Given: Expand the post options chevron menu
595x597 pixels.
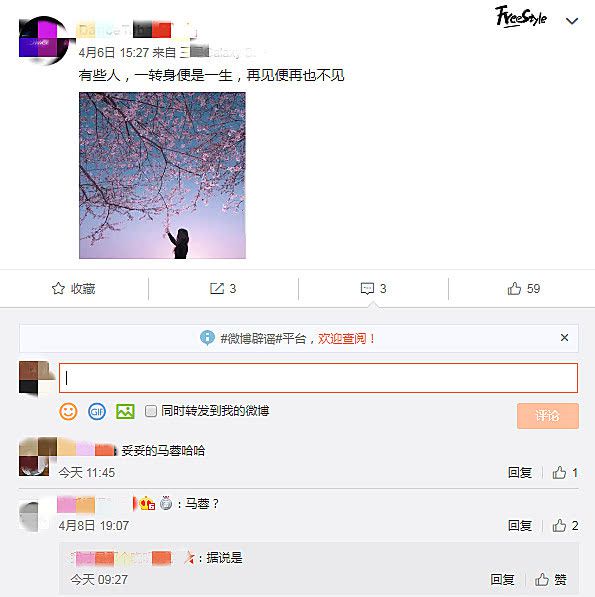Looking at the screenshot, I should [x=572, y=21].
